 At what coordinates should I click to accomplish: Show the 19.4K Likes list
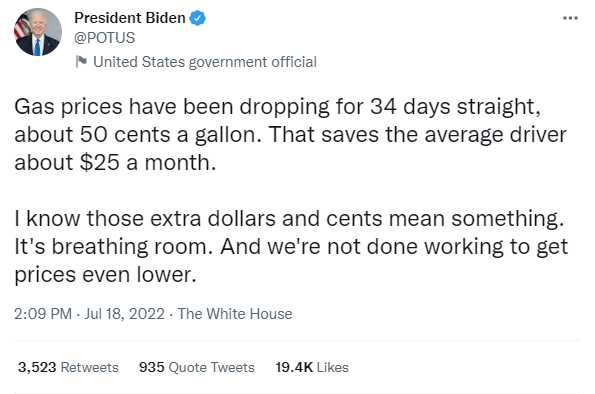pos(312,367)
